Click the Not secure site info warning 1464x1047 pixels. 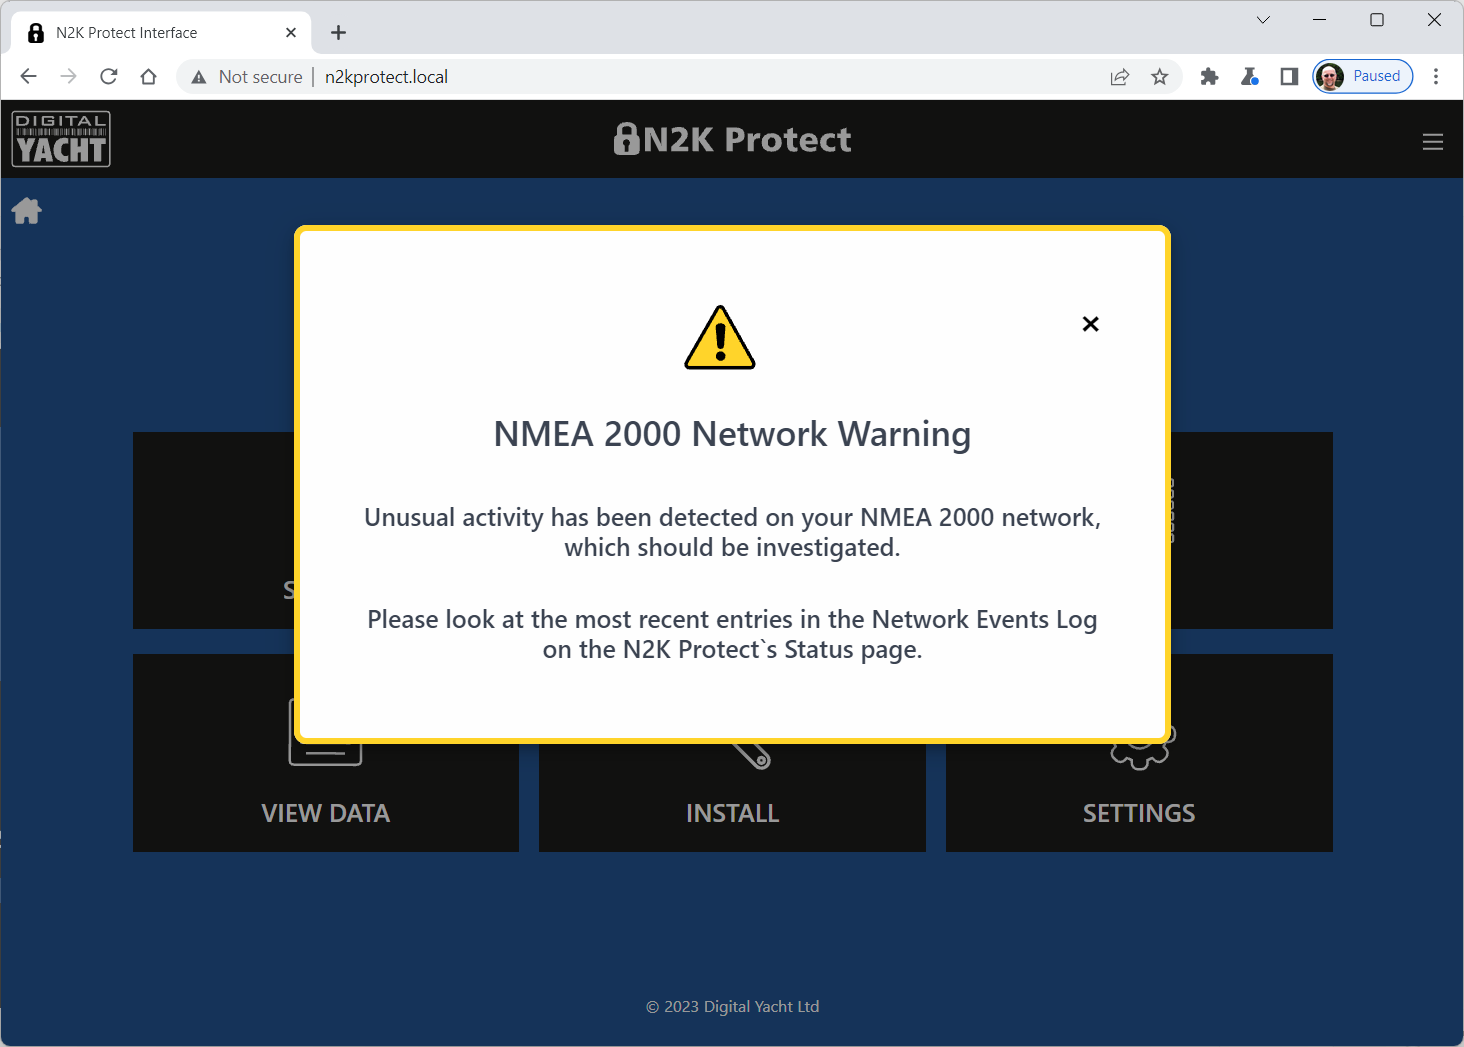(247, 77)
